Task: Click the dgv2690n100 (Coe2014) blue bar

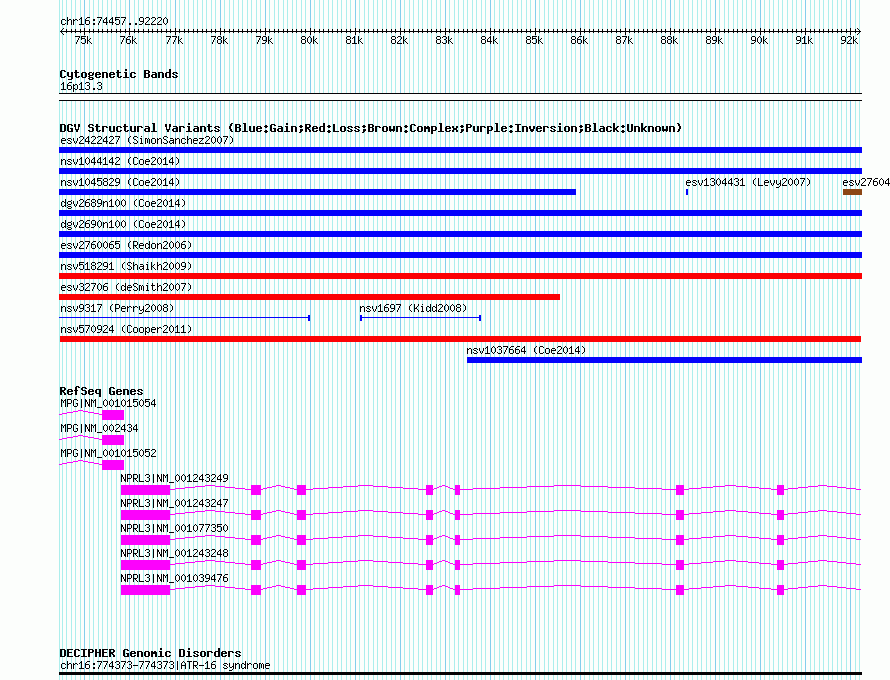Action: coord(460,234)
